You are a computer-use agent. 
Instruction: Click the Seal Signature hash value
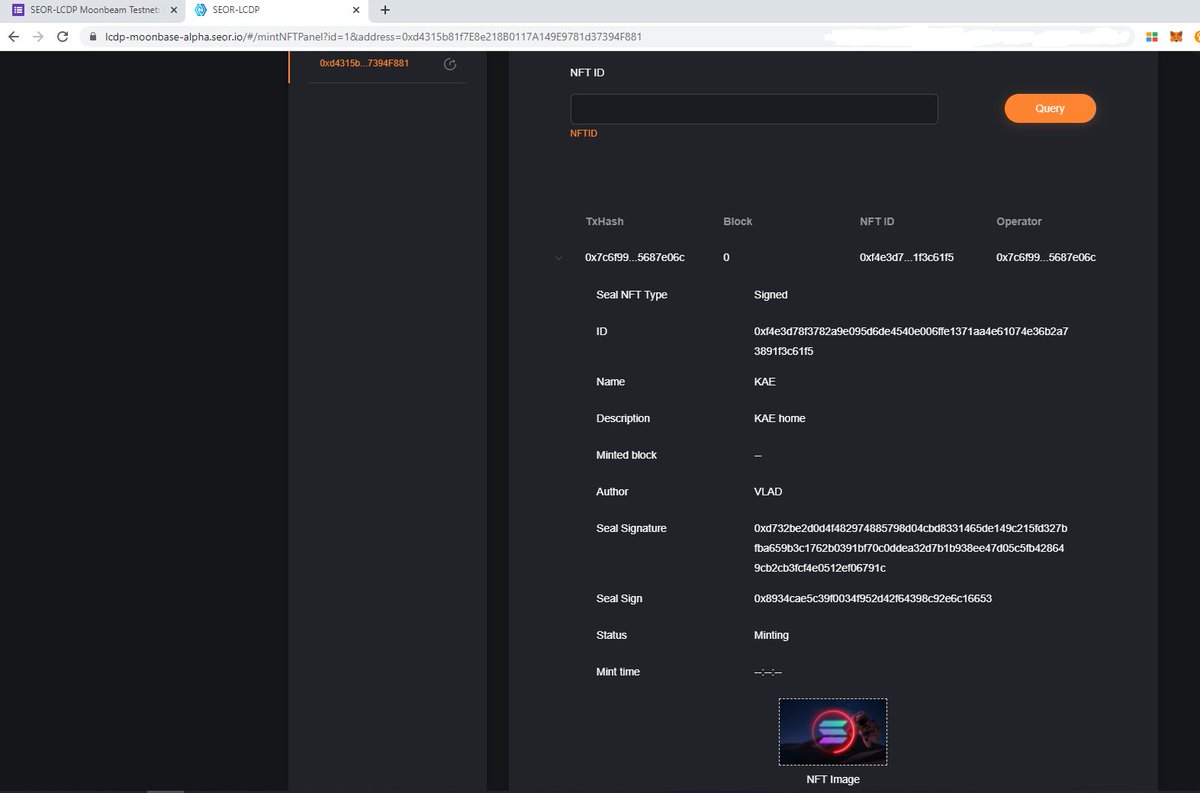pos(911,548)
